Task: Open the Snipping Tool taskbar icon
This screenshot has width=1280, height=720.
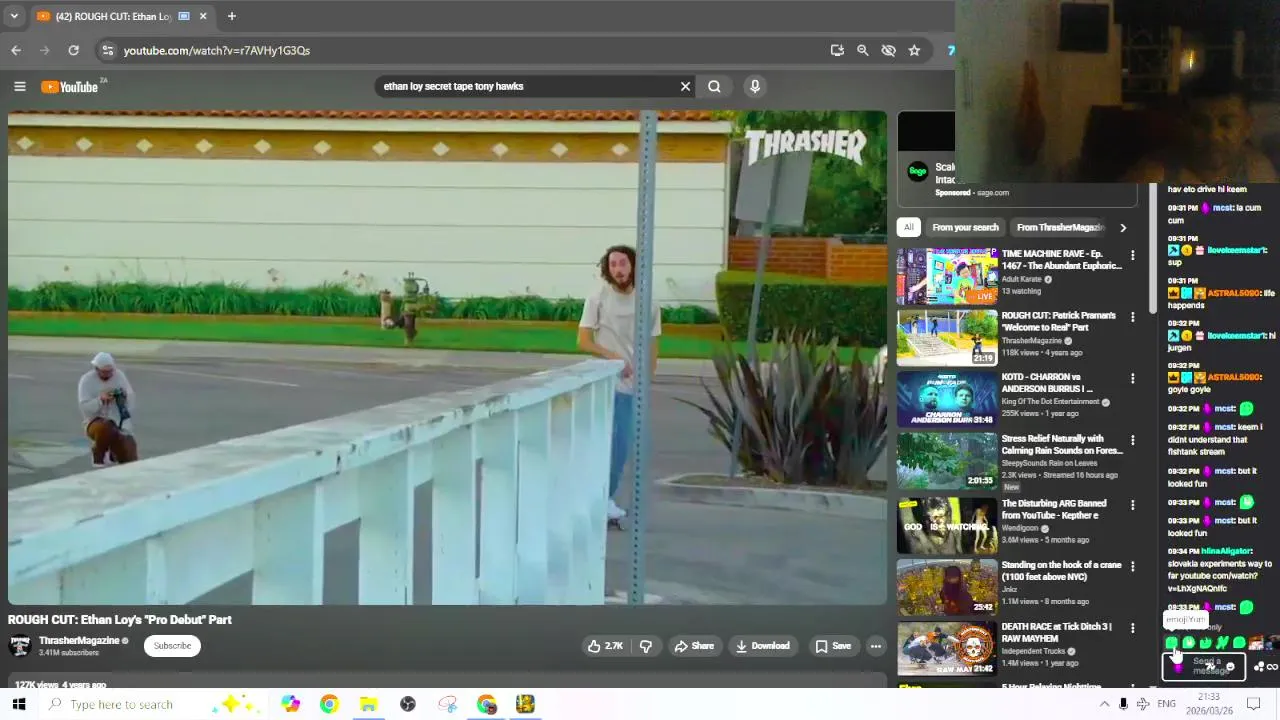Action: 447,704
